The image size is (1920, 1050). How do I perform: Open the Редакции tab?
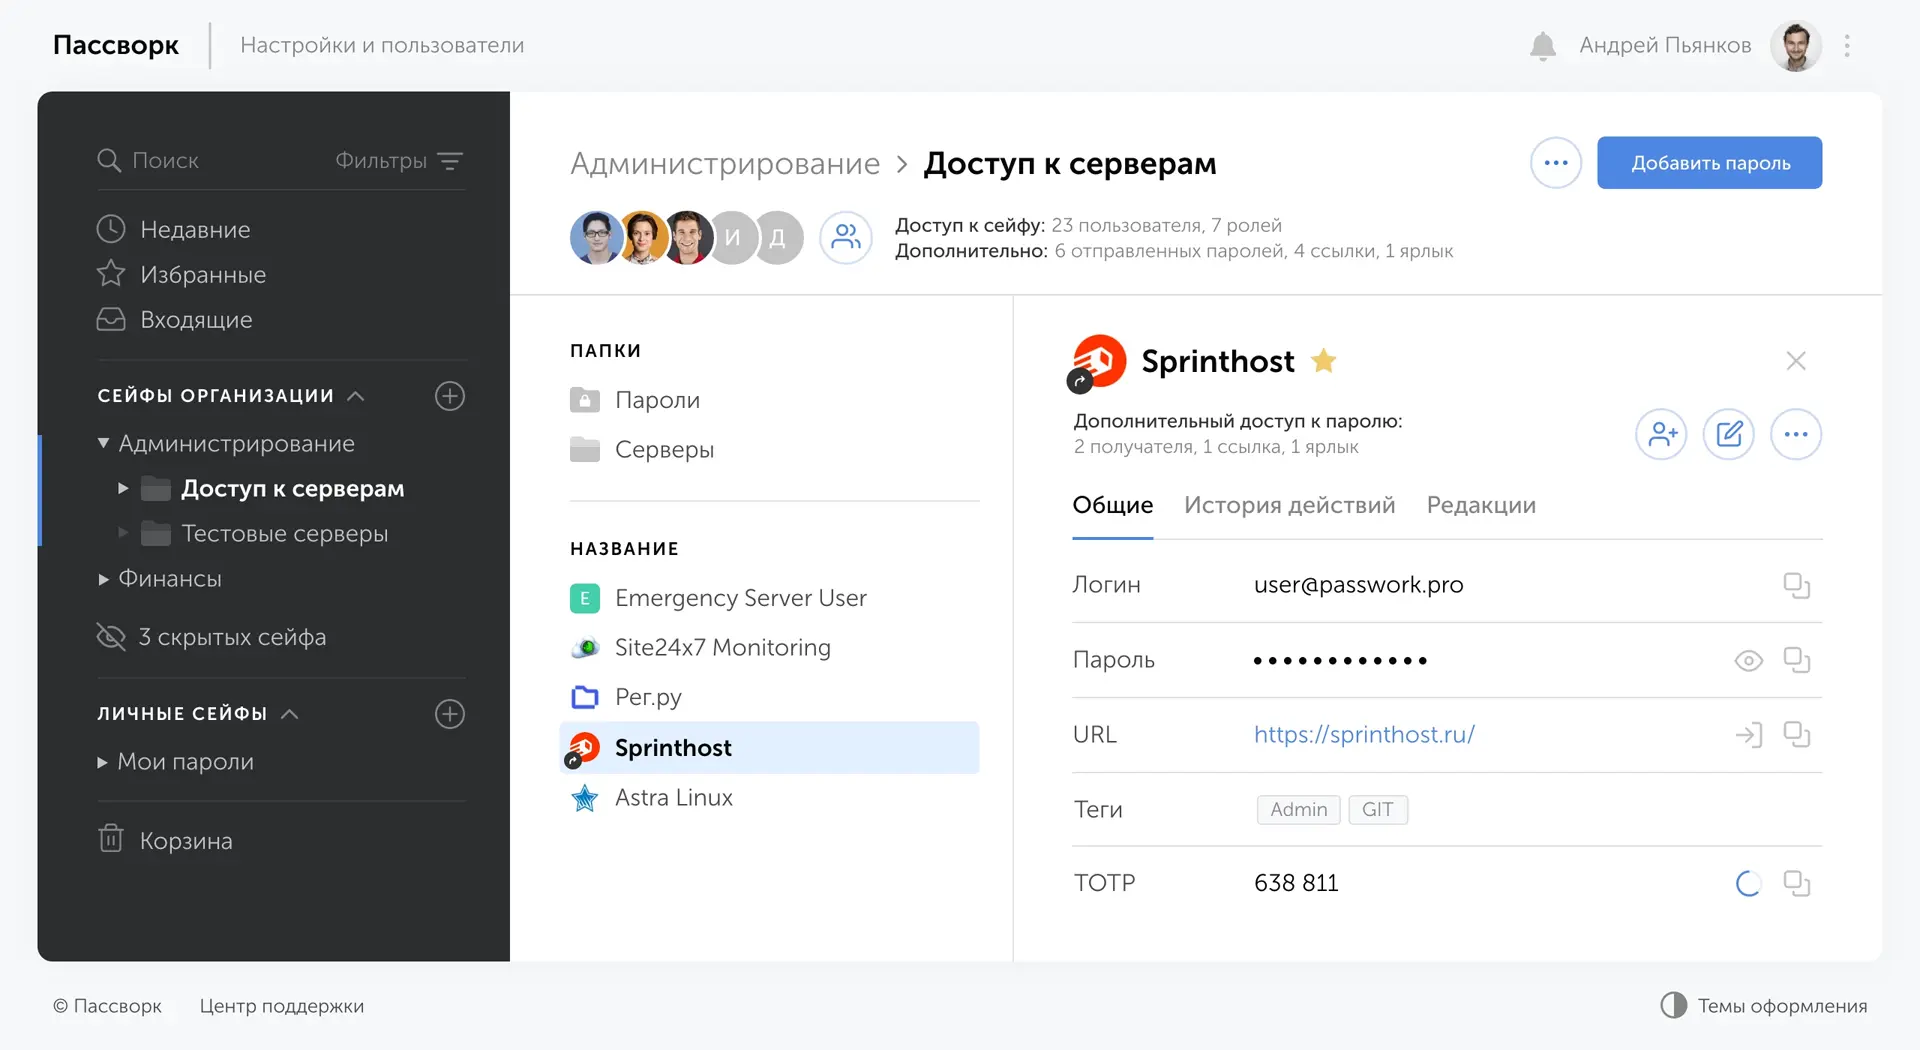pyautogui.click(x=1481, y=505)
